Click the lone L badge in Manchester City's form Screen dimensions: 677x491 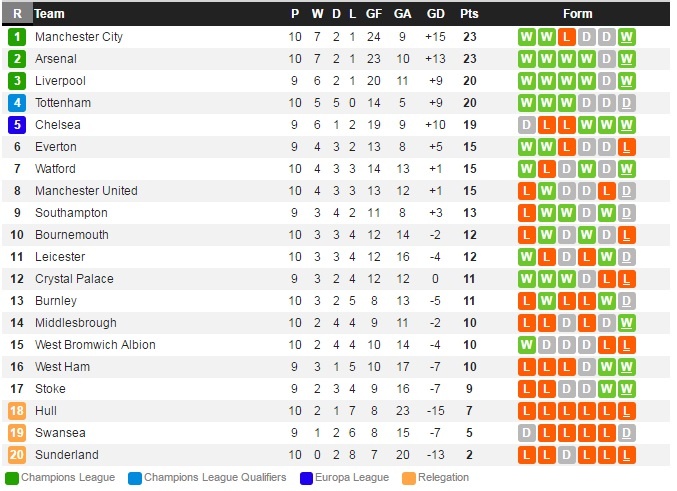[567, 37]
